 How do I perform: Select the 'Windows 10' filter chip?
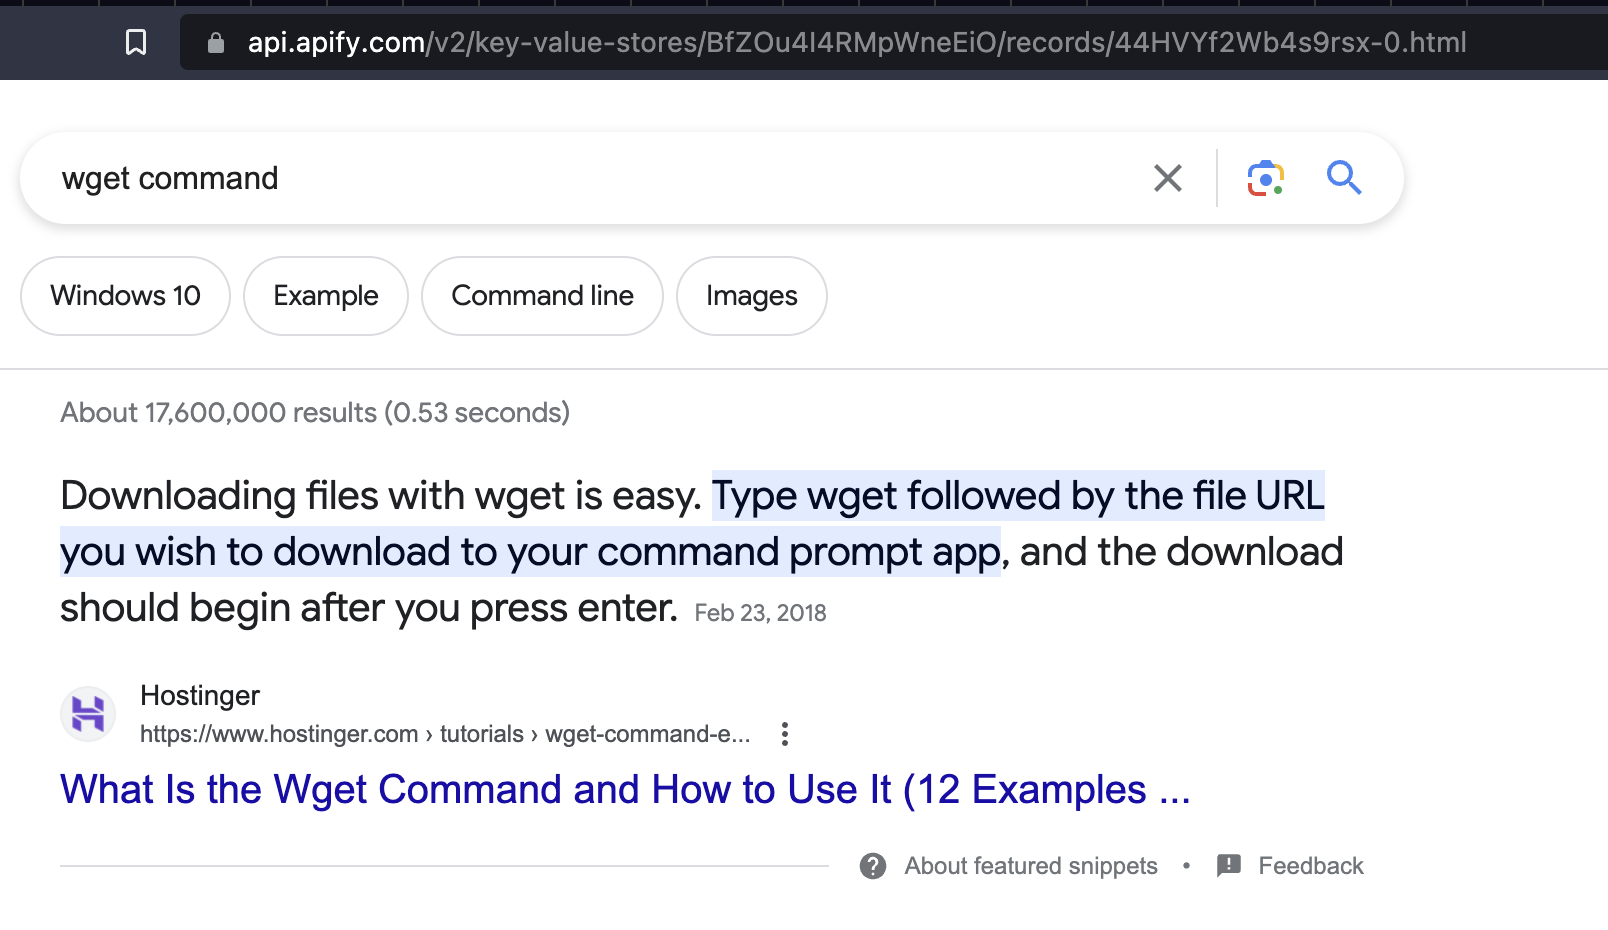tap(125, 296)
